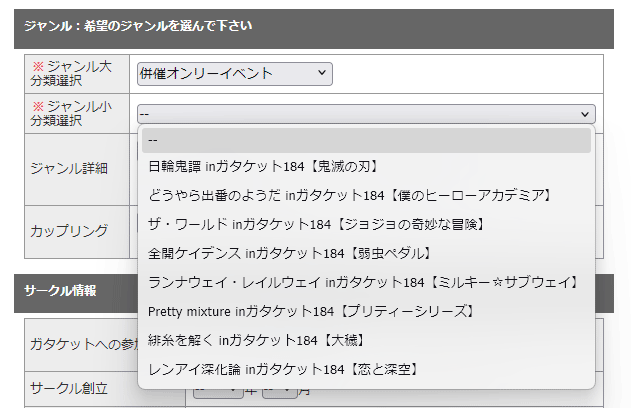Click the chevron arrow beside 供催オンリーイベント
The image size is (631, 408).
coord(321,74)
